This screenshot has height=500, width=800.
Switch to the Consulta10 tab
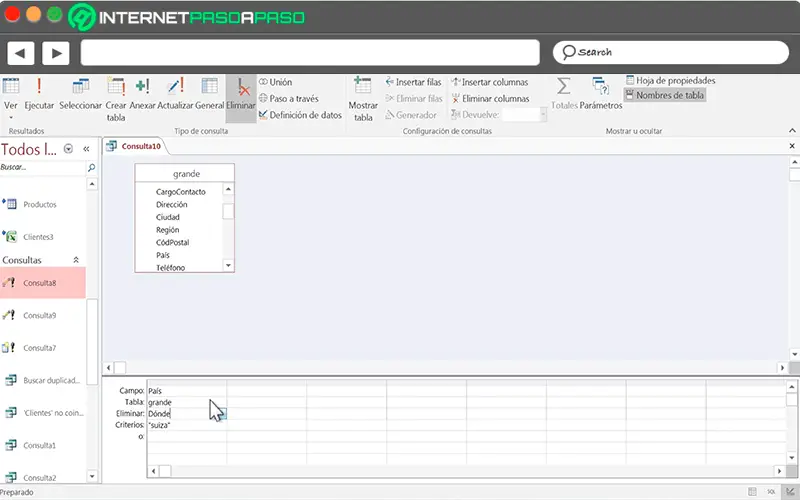pyautogui.click(x=134, y=146)
